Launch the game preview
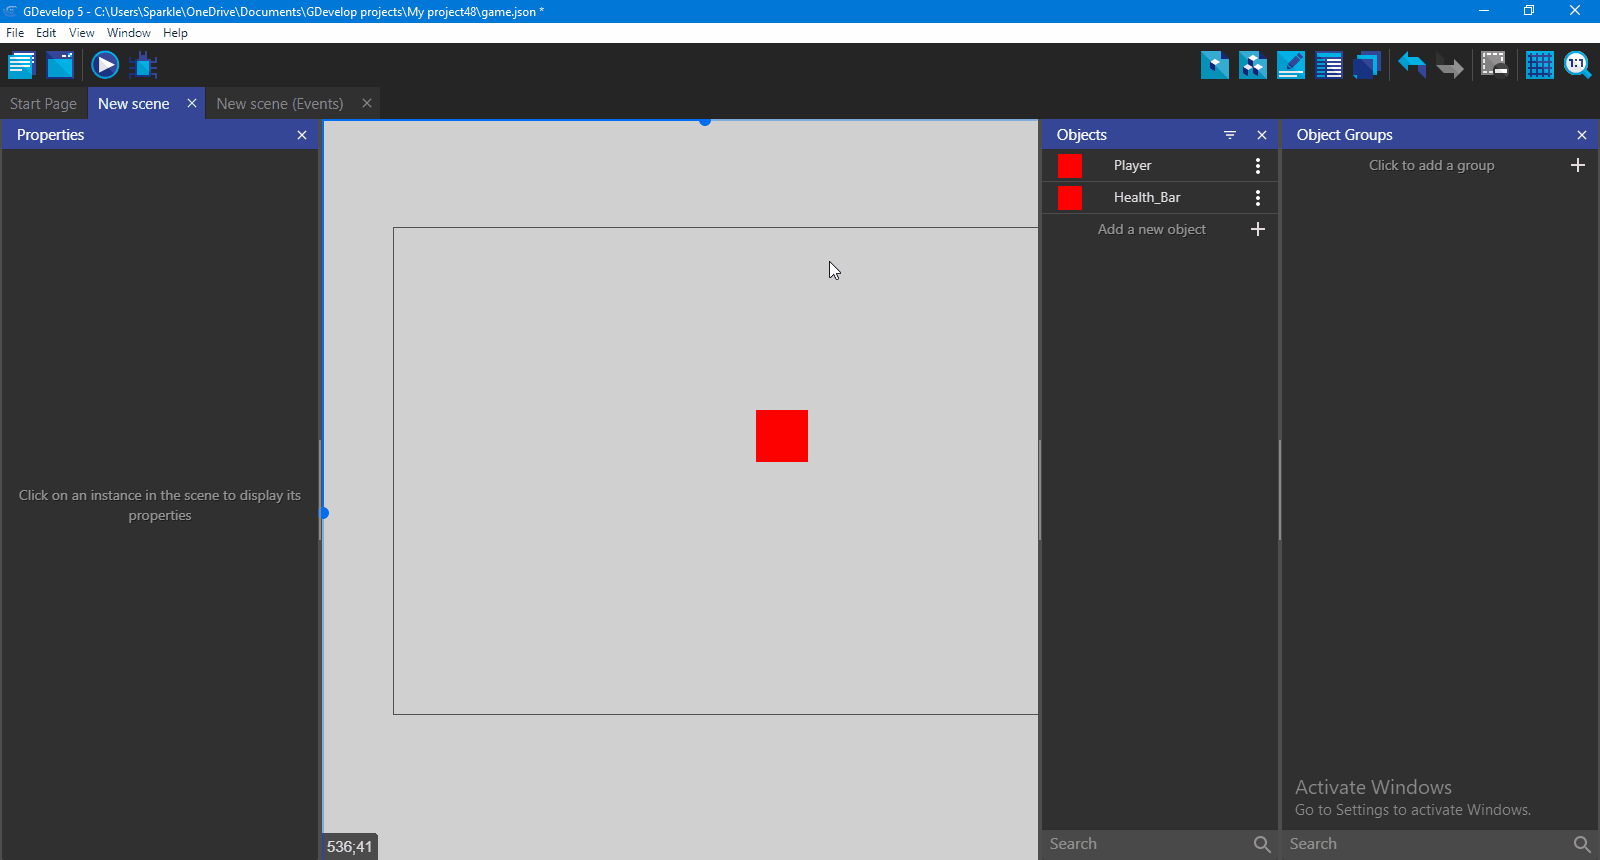Image resolution: width=1600 pixels, height=860 pixels. click(x=105, y=66)
